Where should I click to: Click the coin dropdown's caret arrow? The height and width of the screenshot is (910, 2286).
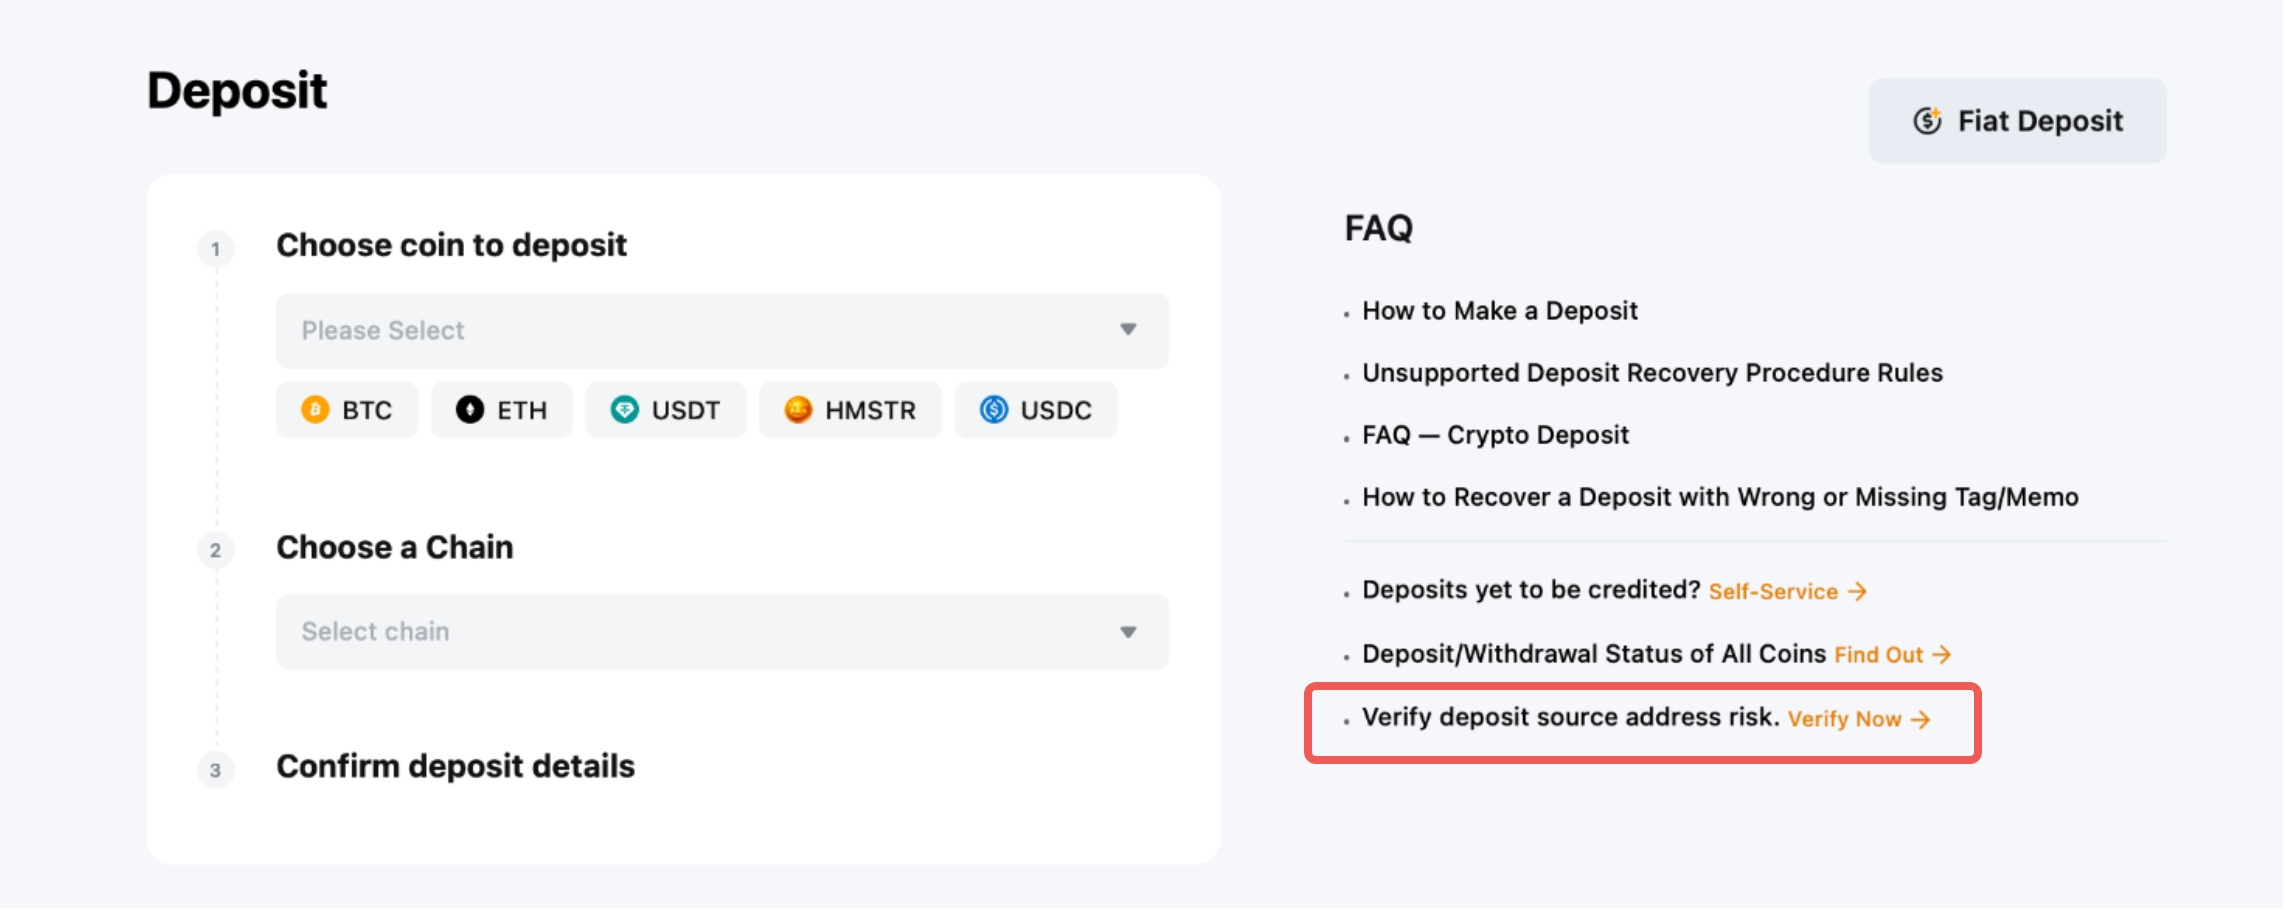click(1128, 330)
